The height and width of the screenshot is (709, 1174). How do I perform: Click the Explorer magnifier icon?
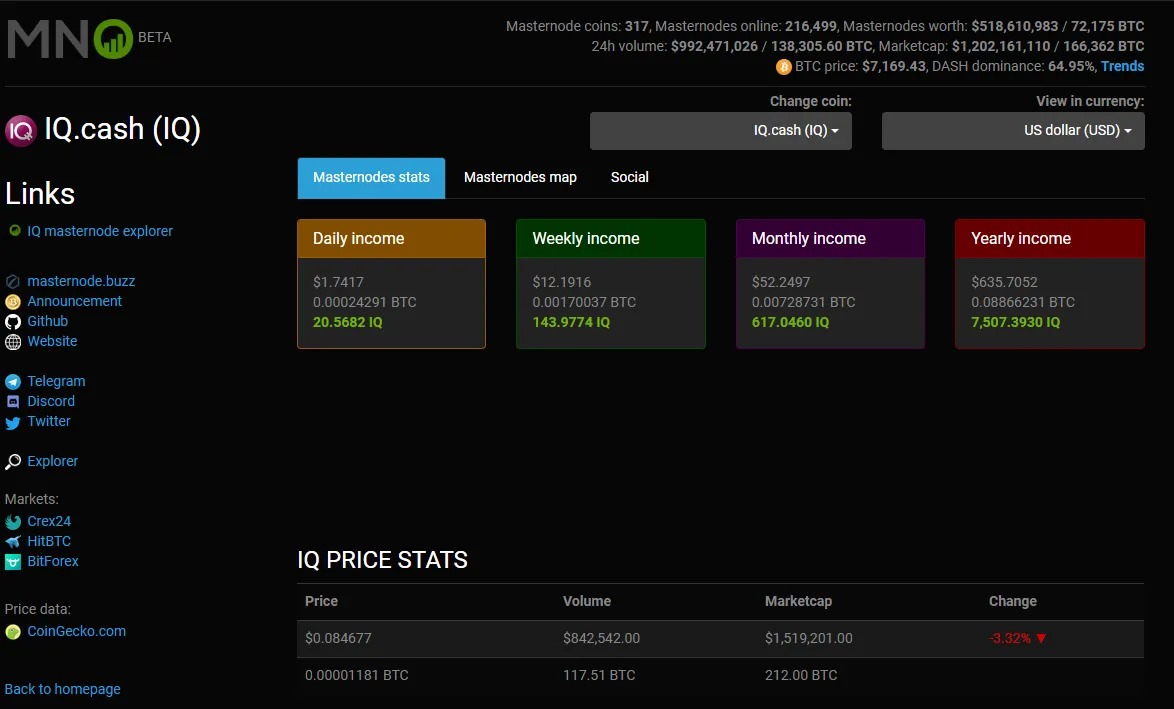(x=13, y=462)
